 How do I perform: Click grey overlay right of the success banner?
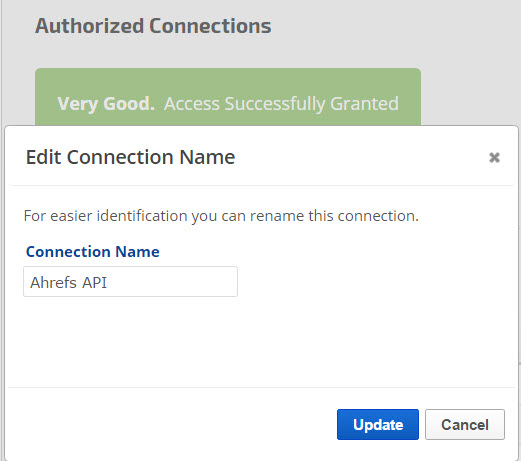tap(470, 97)
